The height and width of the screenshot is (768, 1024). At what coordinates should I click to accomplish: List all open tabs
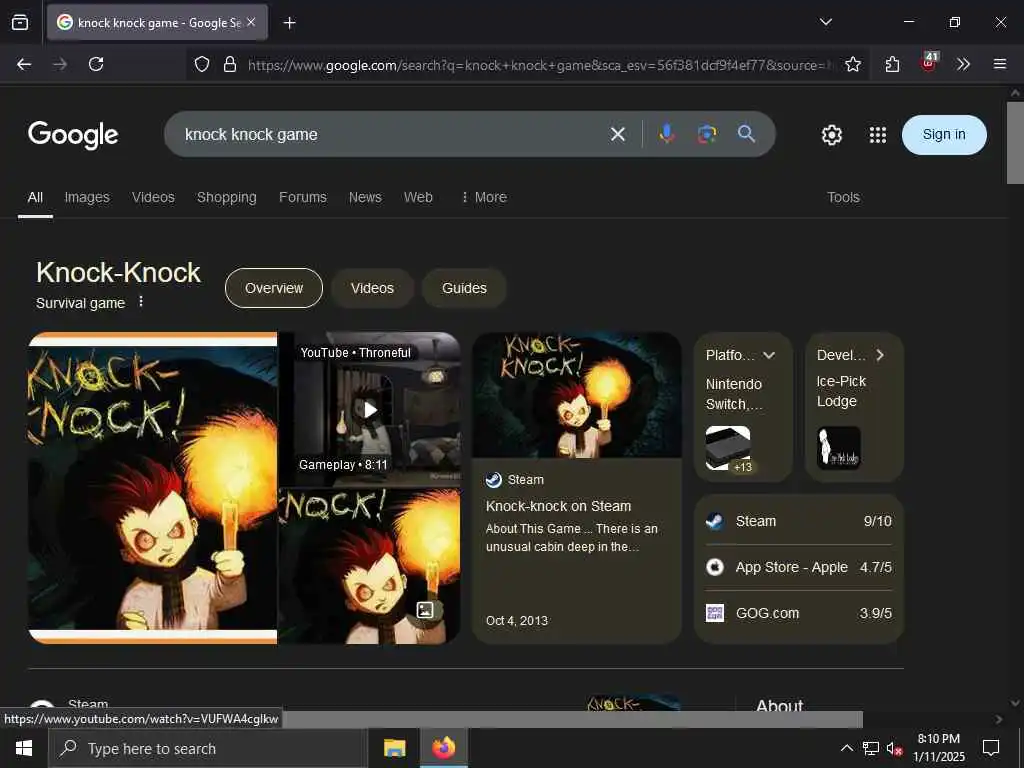pyautogui.click(x=825, y=22)
